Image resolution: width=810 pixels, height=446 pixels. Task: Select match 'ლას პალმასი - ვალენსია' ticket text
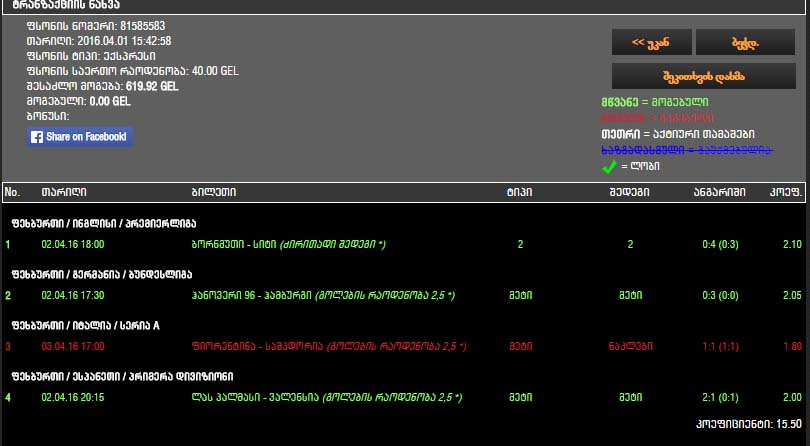[x=326, y=397]
